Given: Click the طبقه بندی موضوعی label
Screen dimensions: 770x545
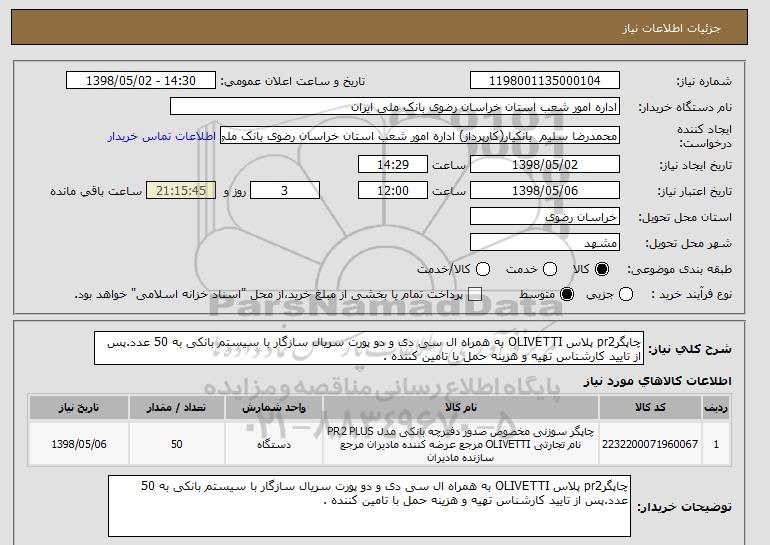Looking at the screenshot, I should (679, 269).
